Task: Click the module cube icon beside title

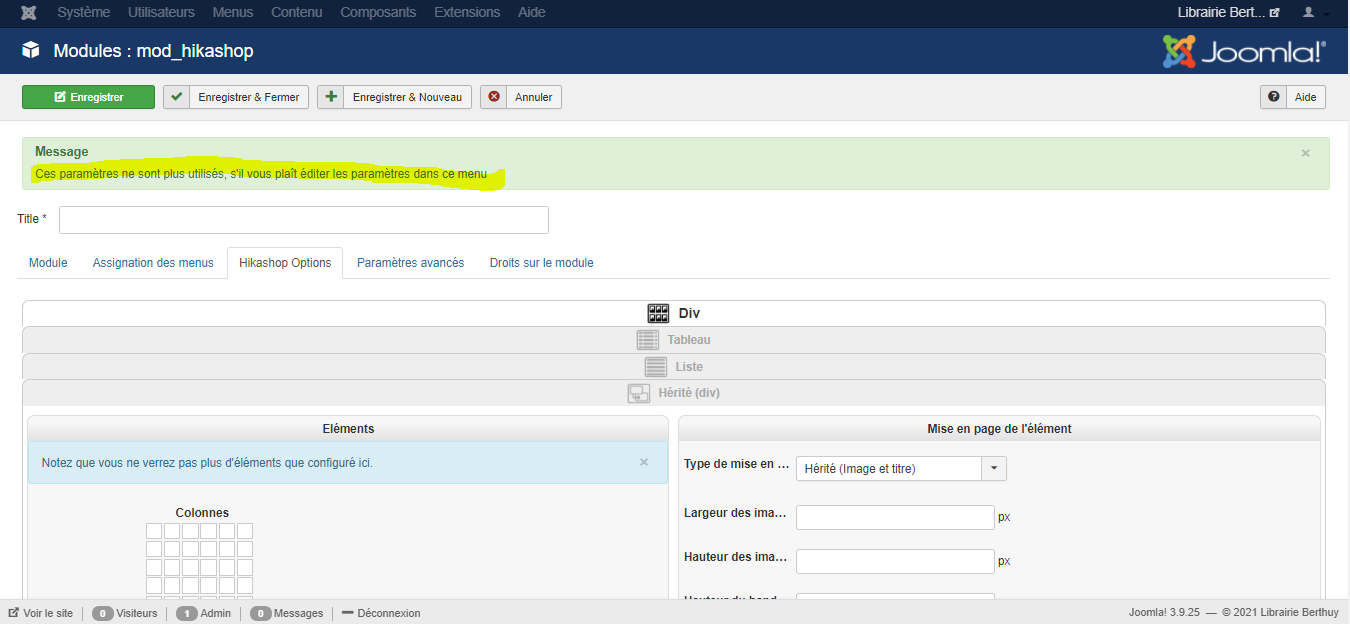Action: (x=31, y=51)
